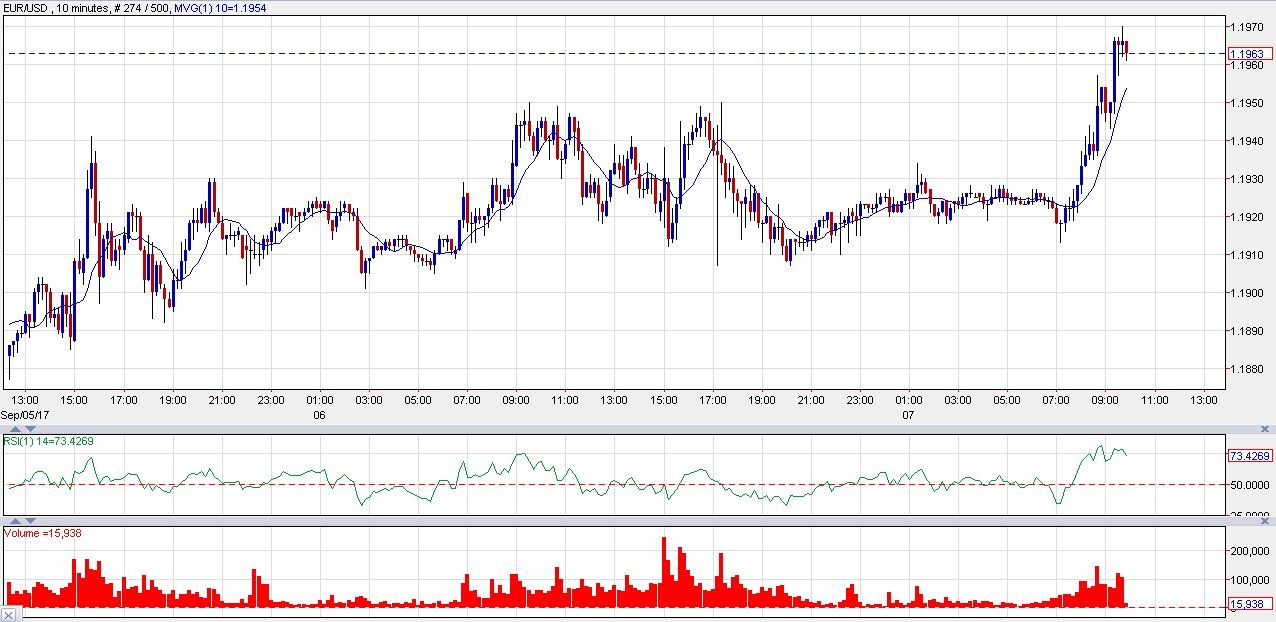Select the 10 minutes timeframe label
This screenshot has height=622, width=1276.
coord(84,7)
